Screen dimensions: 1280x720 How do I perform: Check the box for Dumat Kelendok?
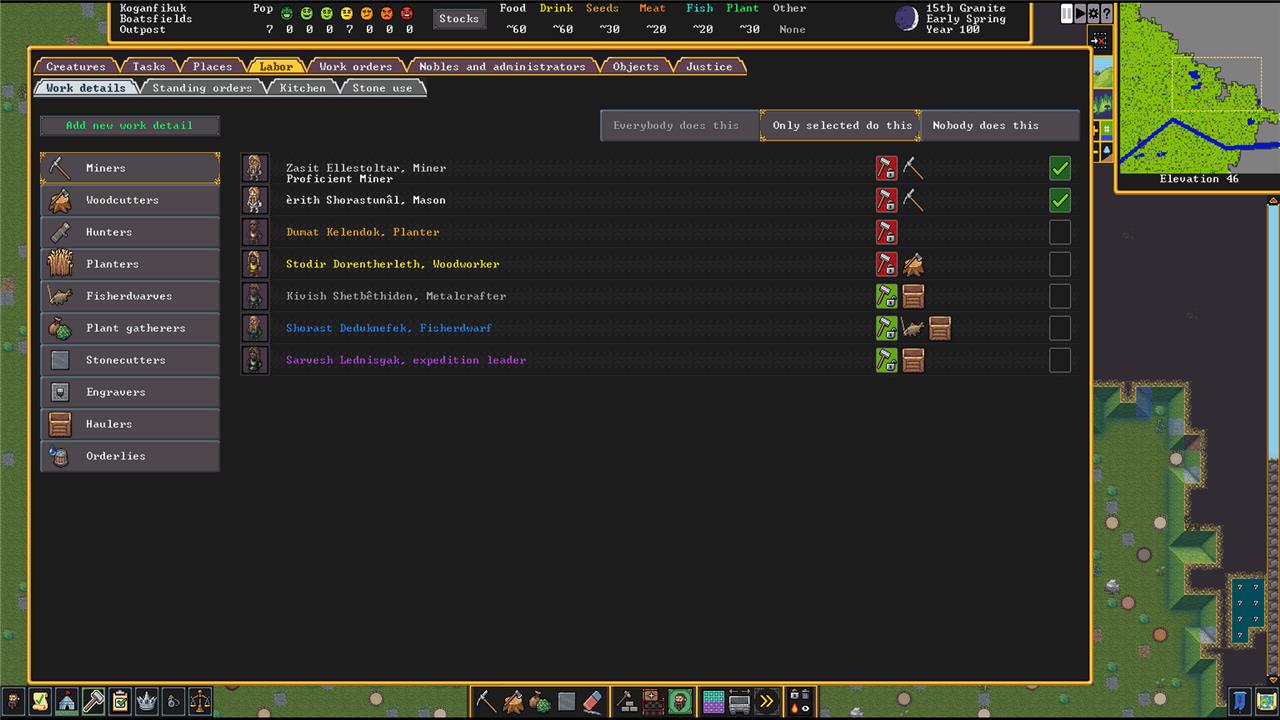[x=1060, y=232]
